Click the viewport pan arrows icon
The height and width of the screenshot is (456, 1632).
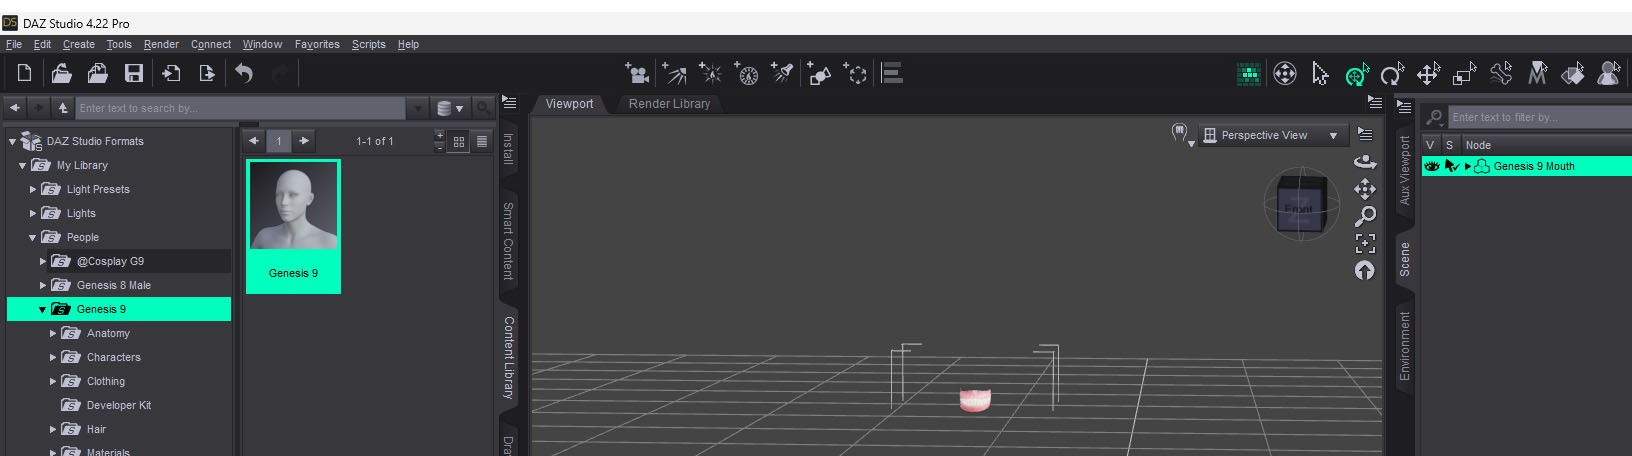(1365, 189)
